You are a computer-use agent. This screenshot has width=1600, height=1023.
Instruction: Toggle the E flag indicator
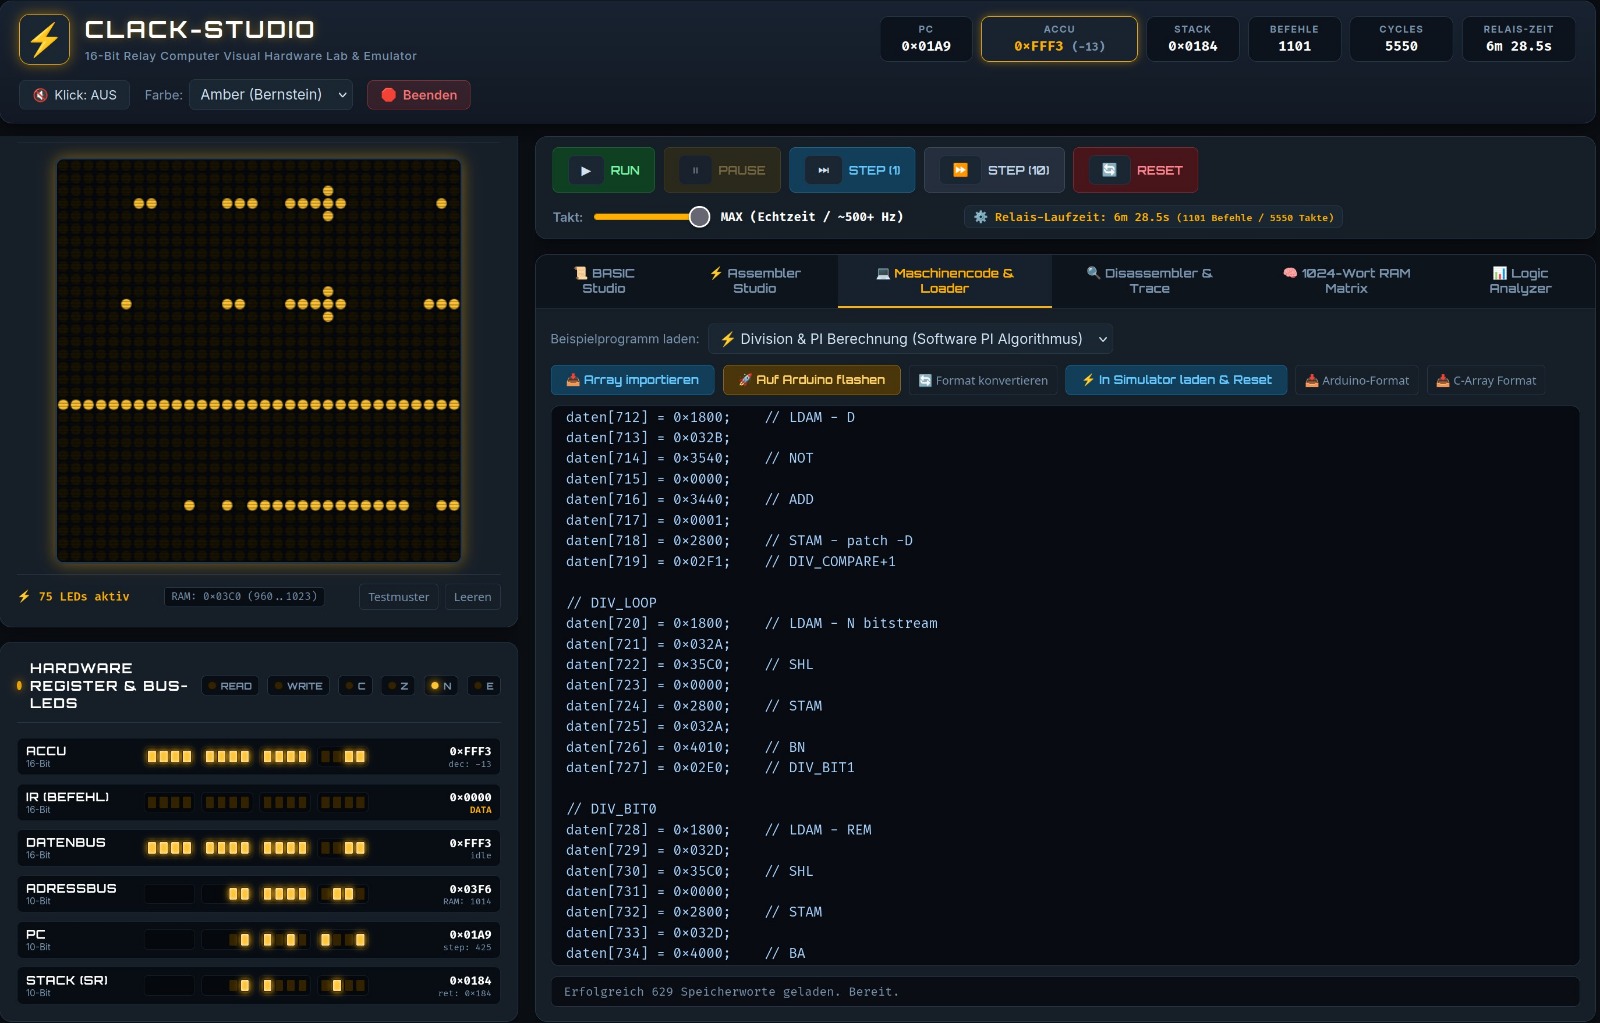[x=484, y=686]
